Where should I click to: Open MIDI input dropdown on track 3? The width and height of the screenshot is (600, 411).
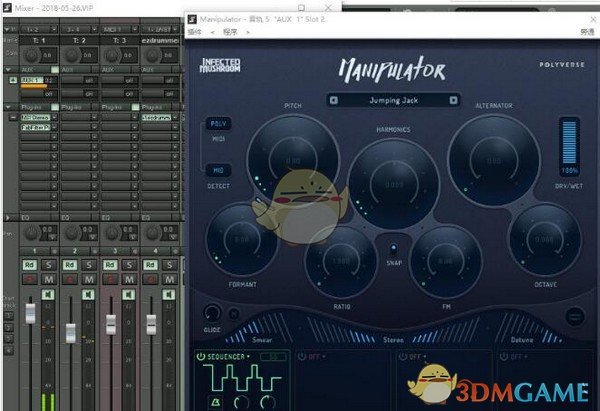[119, 29]
